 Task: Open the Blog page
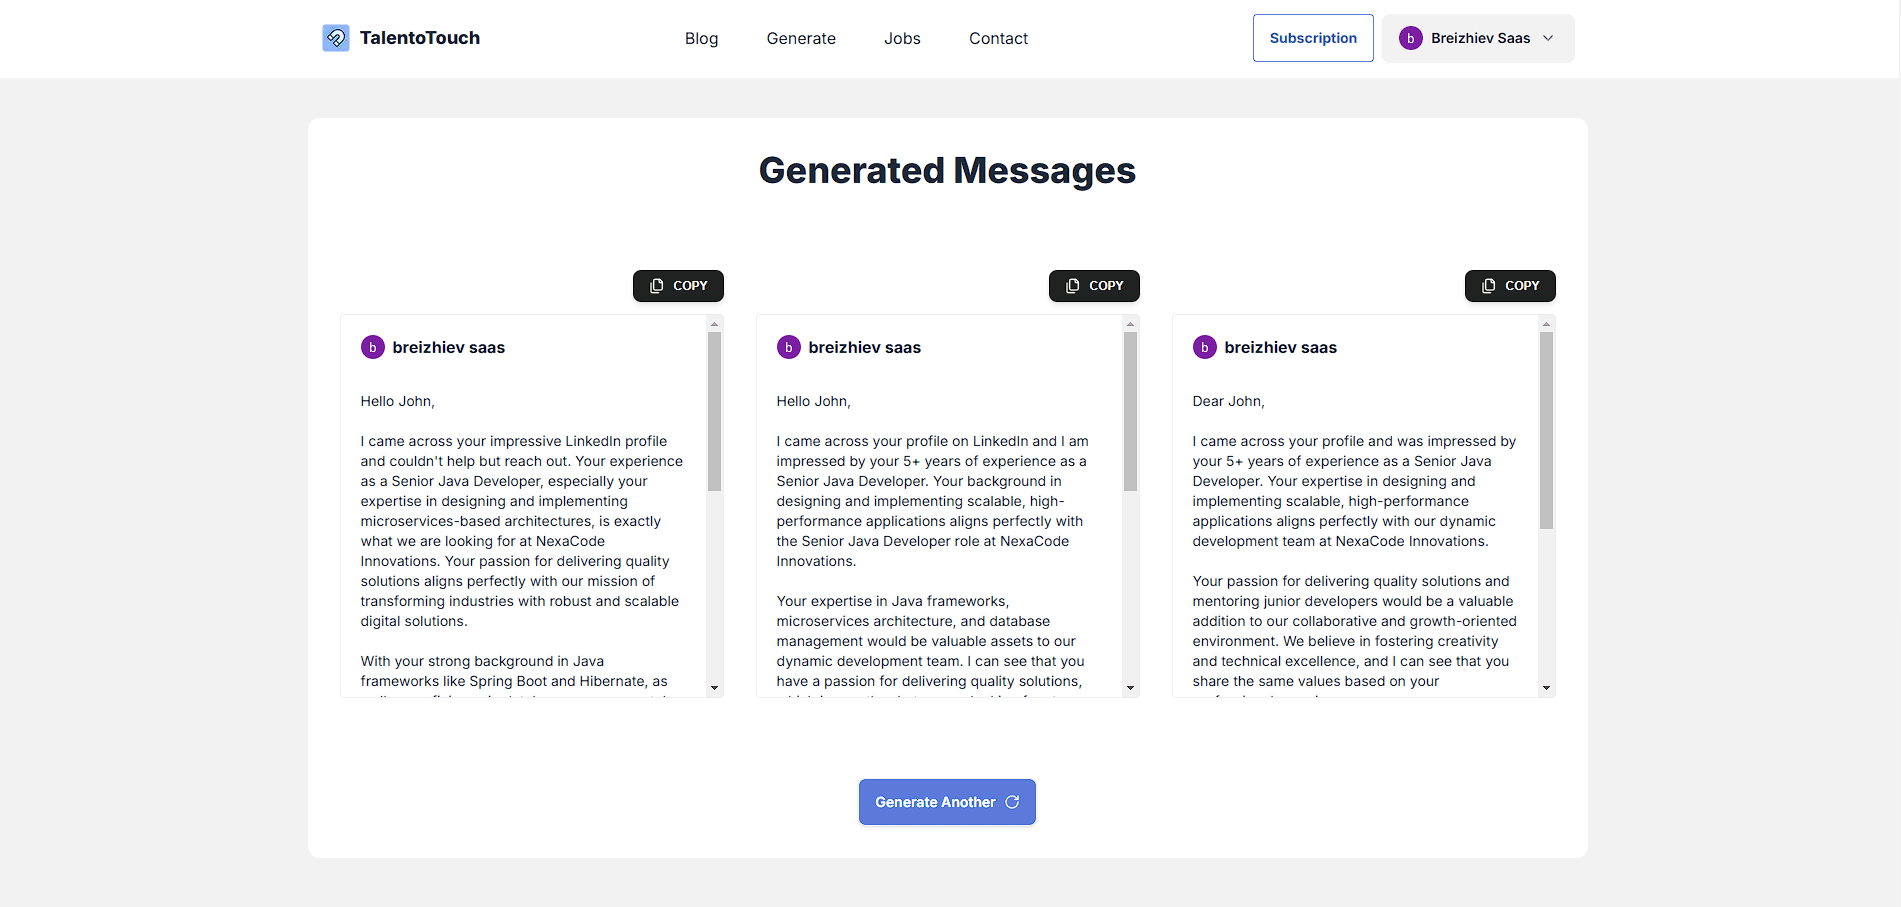pyautogui.click(x=701, y=37)
